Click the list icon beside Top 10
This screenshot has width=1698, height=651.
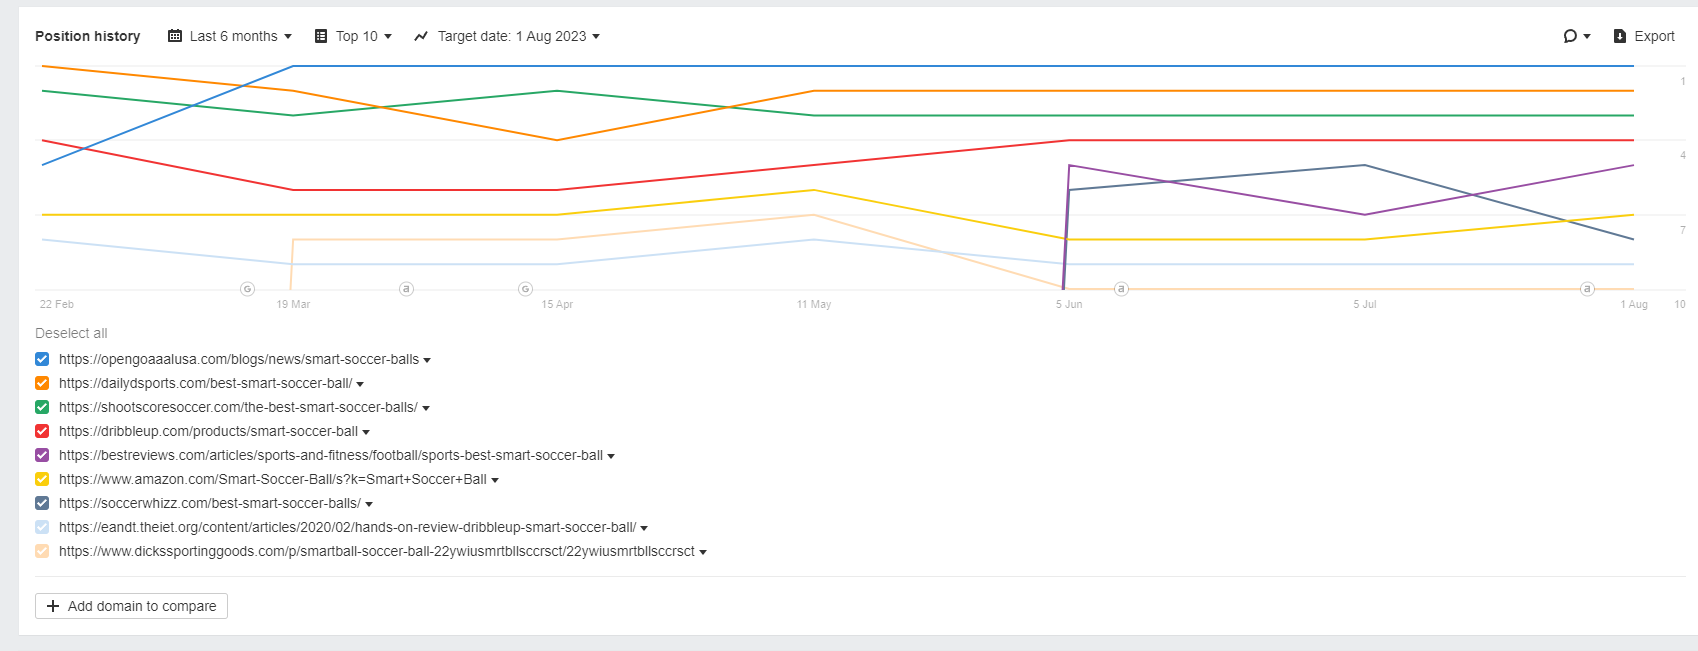click(x=321, y=36)
